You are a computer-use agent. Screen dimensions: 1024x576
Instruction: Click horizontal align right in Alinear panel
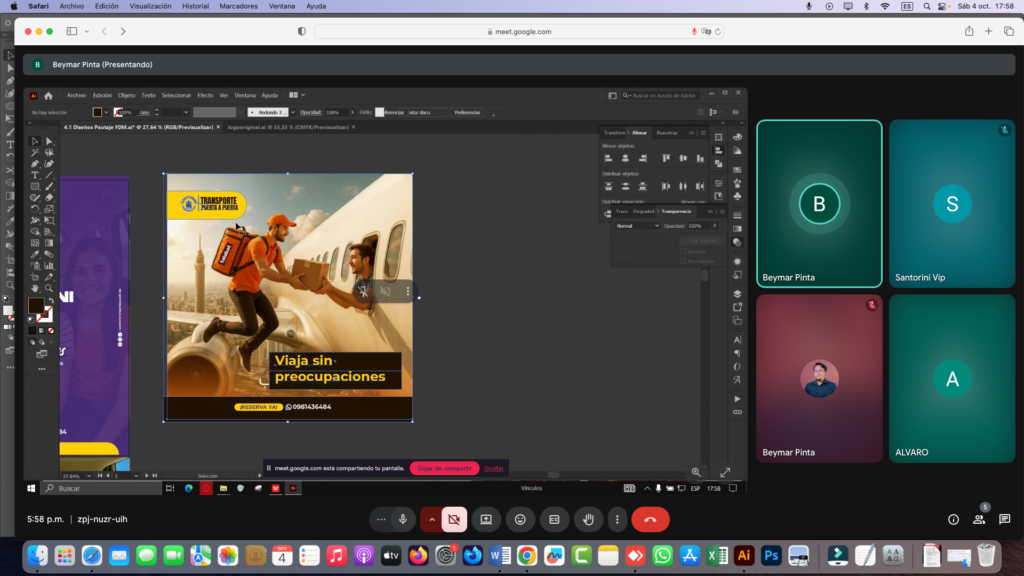click(643, 158)
